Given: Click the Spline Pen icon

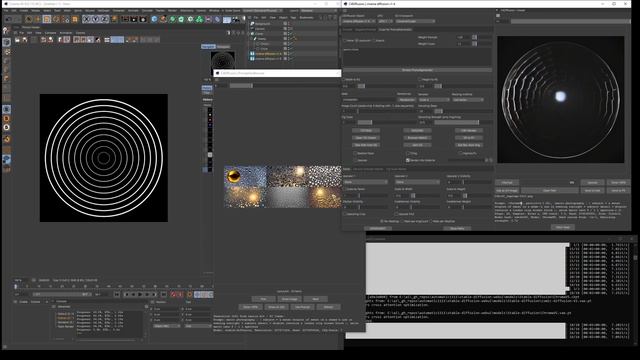Looking at the screenshot, I should pos(163,19).
